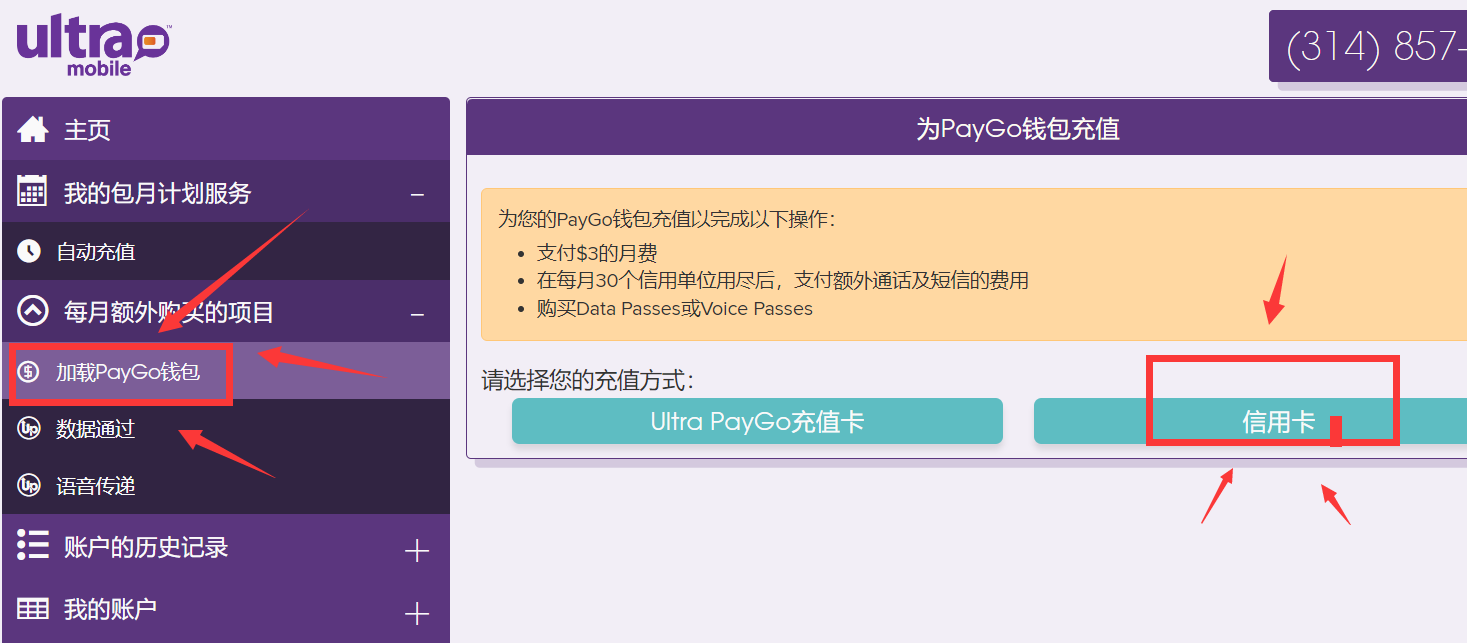Click the house icon in the sidebar
This screenshot has height=643, width=1467.
pyautogui.click(x=33, y=129)
